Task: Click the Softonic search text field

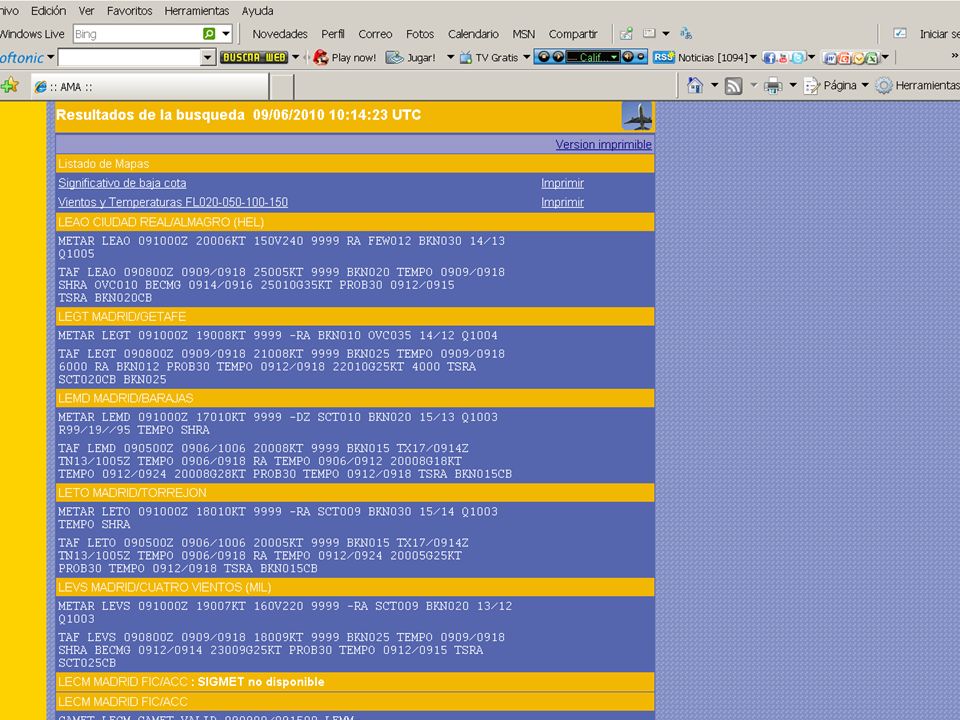Action: pyautogui.click(x=130, y=58)
